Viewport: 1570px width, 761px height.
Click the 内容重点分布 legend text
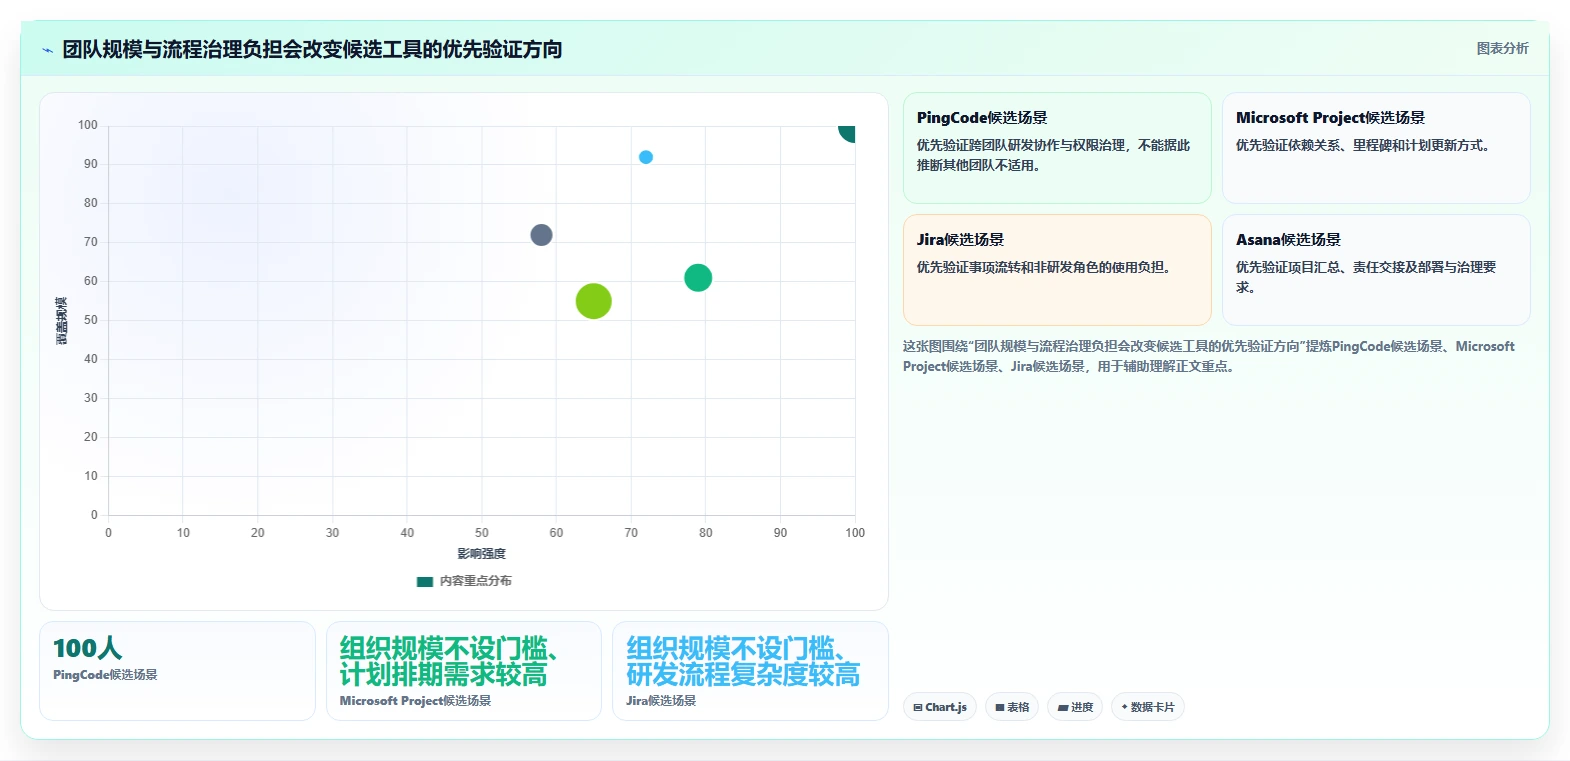pyautogui.click(x=476, y=581)
